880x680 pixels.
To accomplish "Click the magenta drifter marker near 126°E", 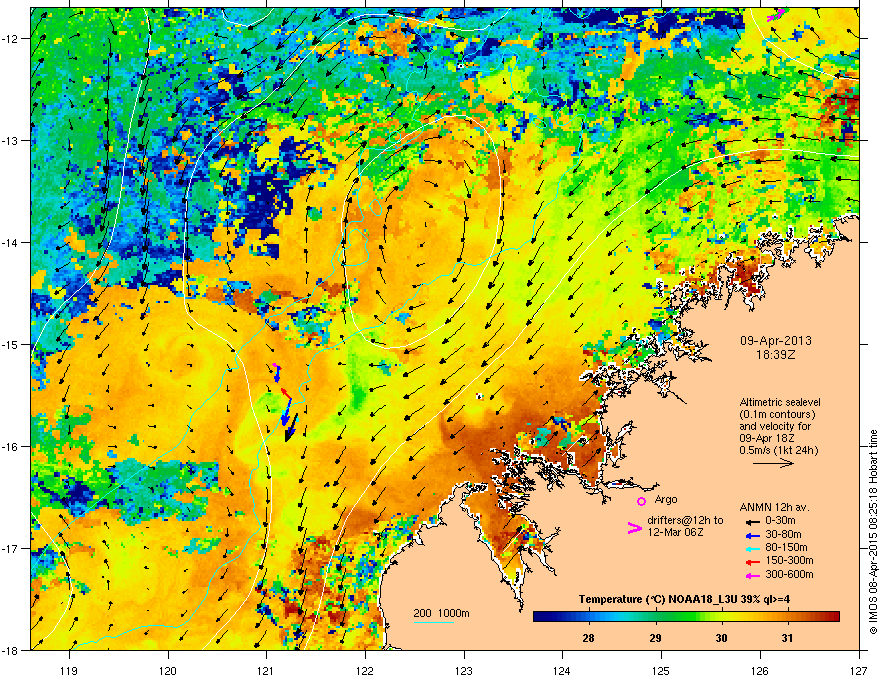I will [x=776, y=15].
